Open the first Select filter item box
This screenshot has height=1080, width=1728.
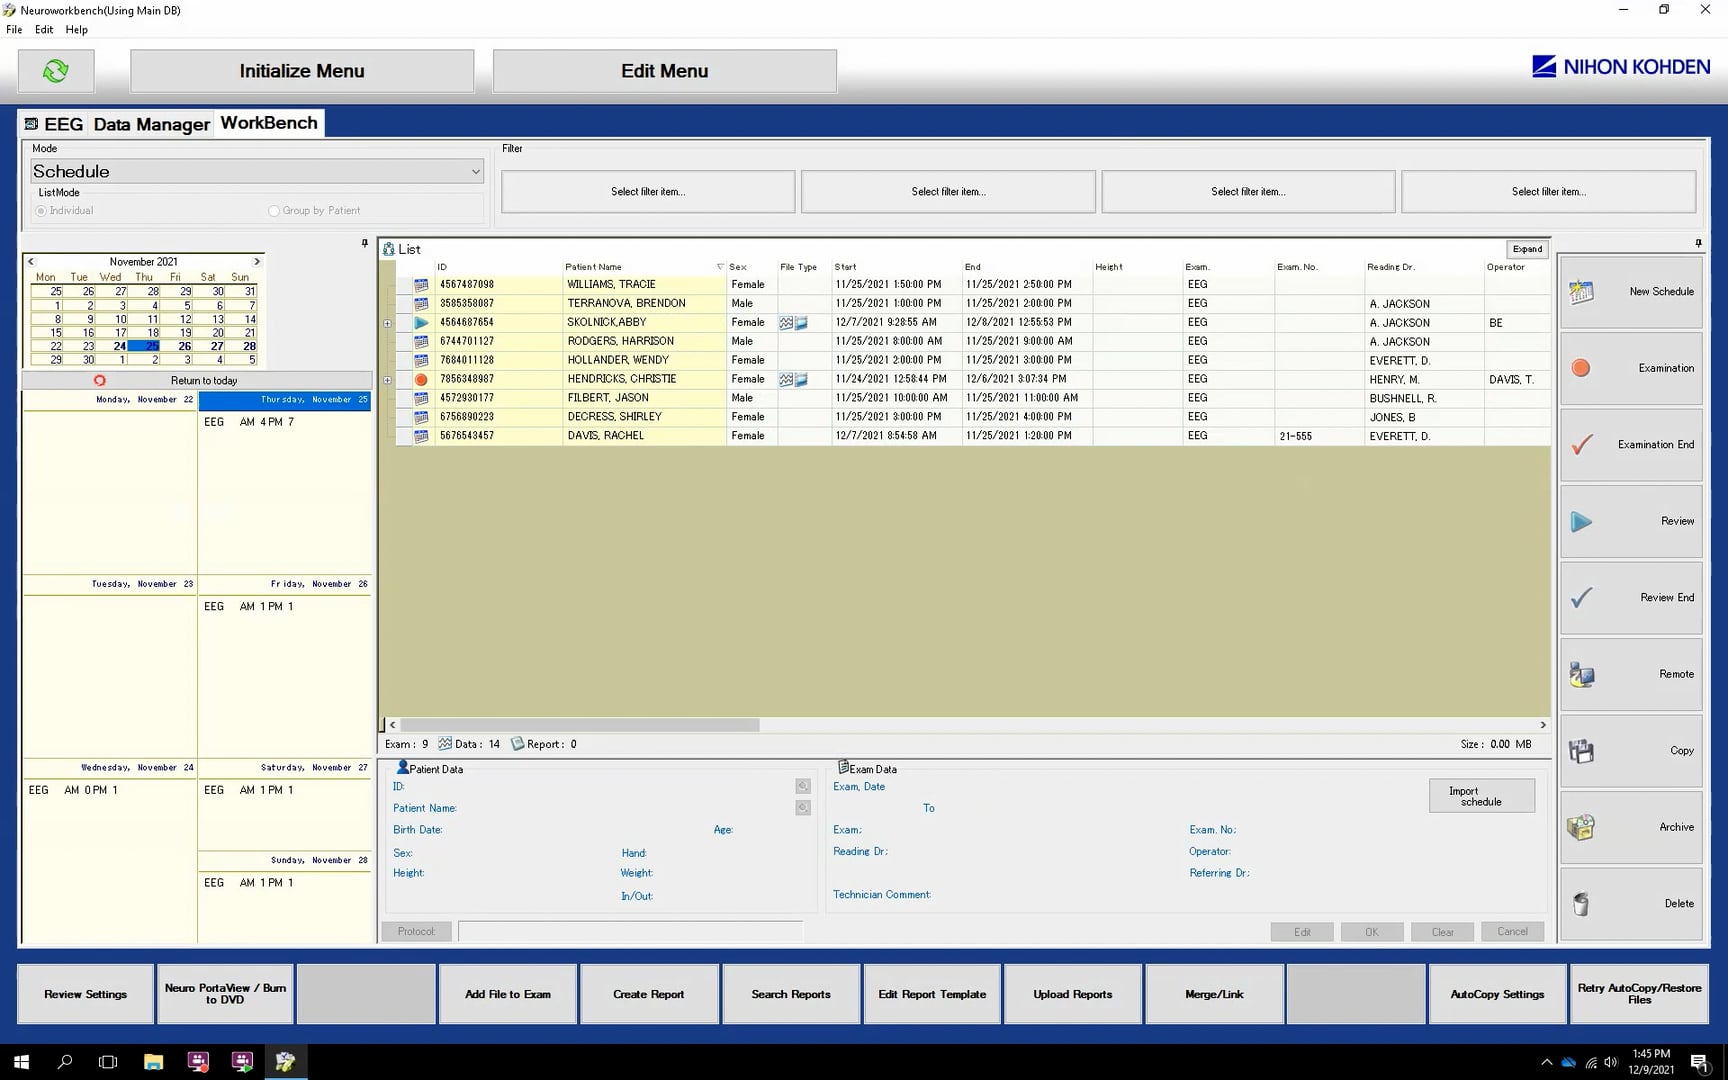tap(648, 192)
